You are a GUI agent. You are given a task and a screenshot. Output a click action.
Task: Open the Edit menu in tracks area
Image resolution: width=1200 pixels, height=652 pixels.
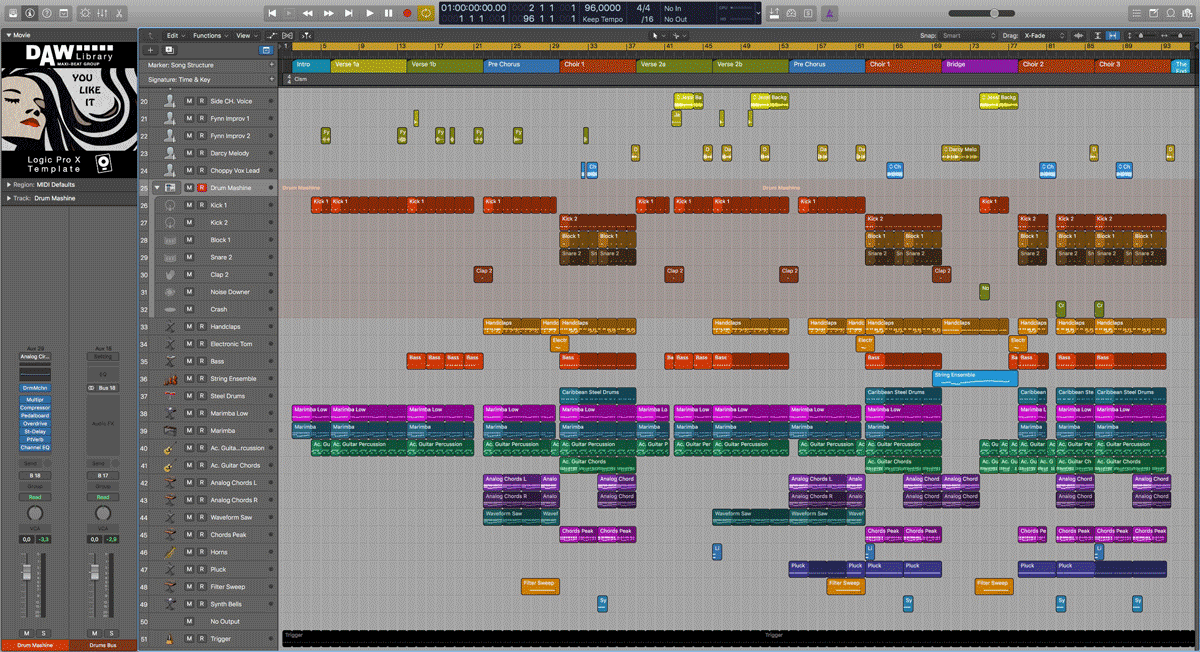click(176, 35)
